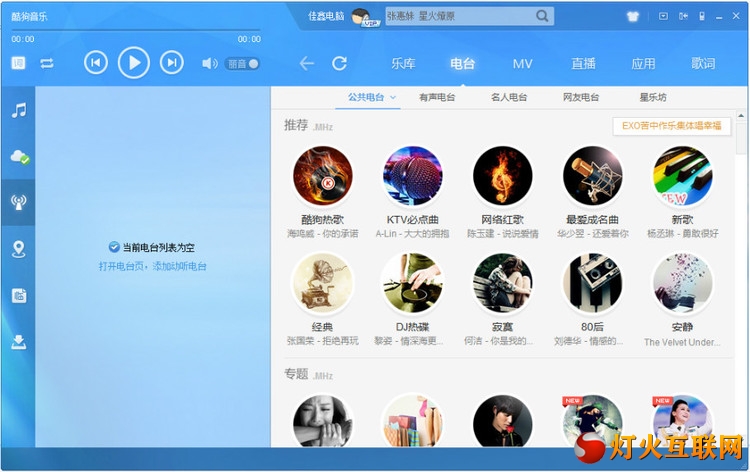Select the 名人电台 sub-tab

point(509,98)
